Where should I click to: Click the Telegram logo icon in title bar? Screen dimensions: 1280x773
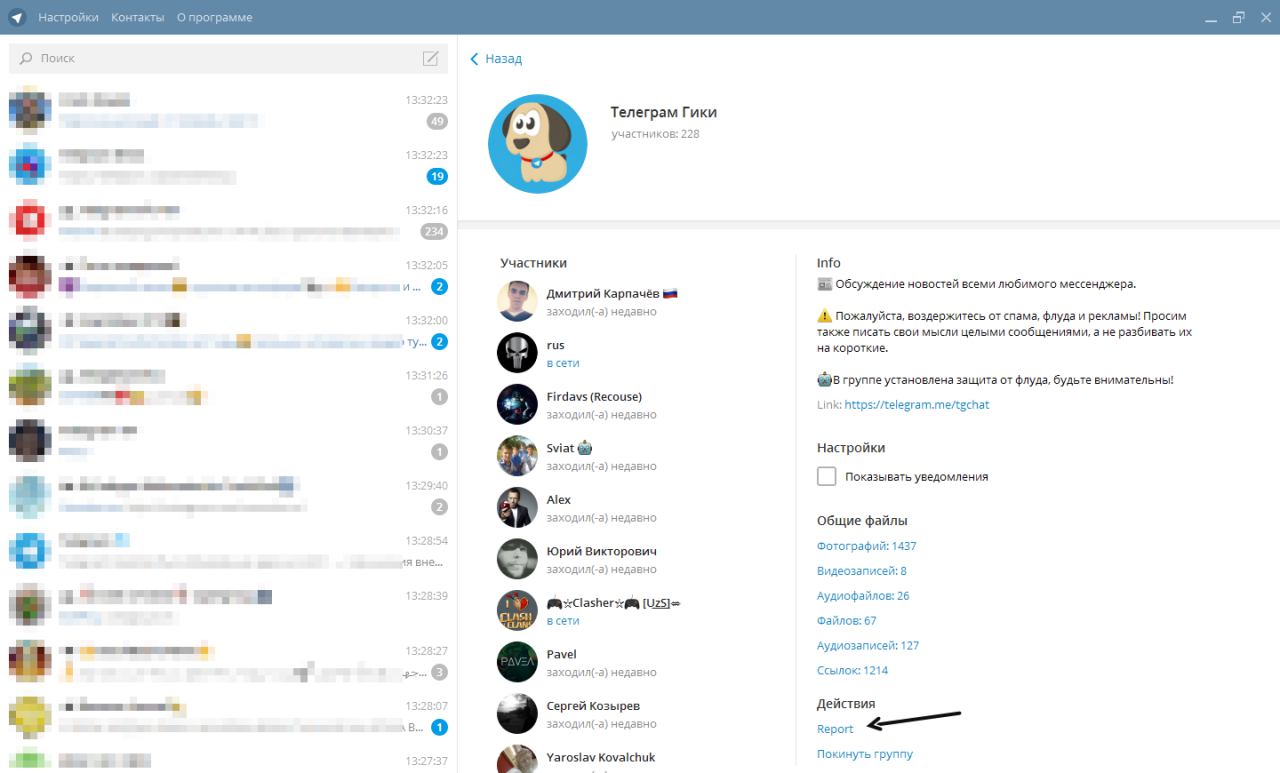coord(17,17)
